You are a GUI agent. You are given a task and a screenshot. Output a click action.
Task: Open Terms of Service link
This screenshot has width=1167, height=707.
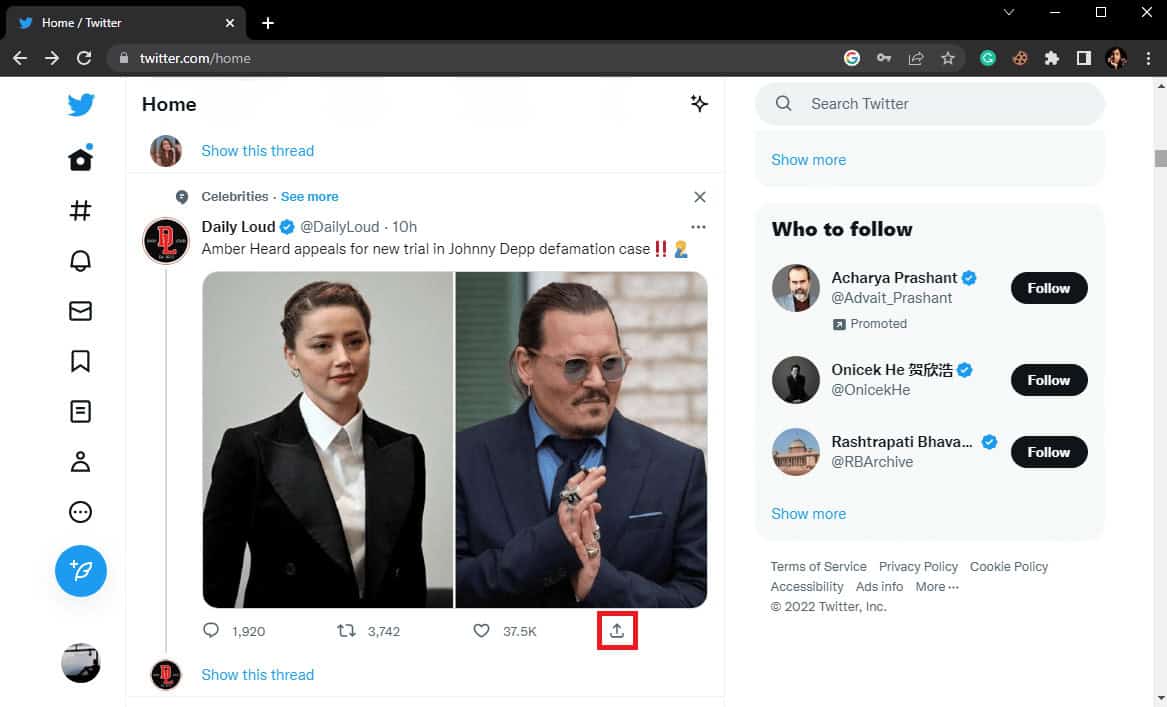pyautogui.click(x=818, y=566)
